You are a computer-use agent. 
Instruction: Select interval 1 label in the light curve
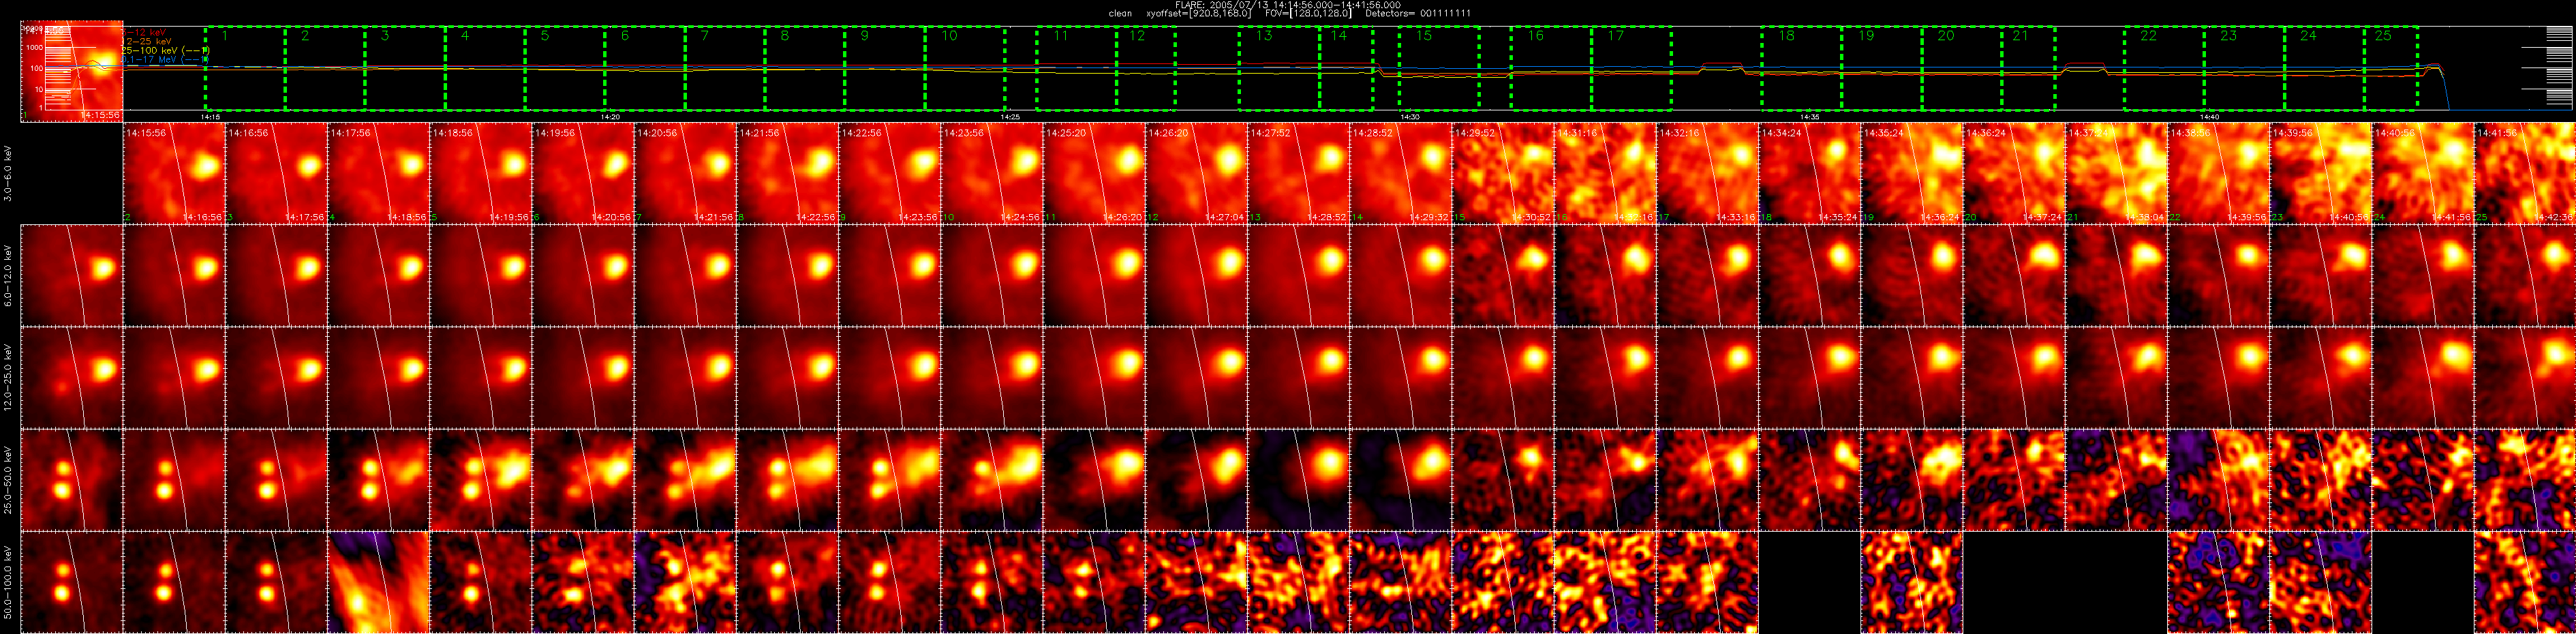pyautogui.click(x=225, y=36)
